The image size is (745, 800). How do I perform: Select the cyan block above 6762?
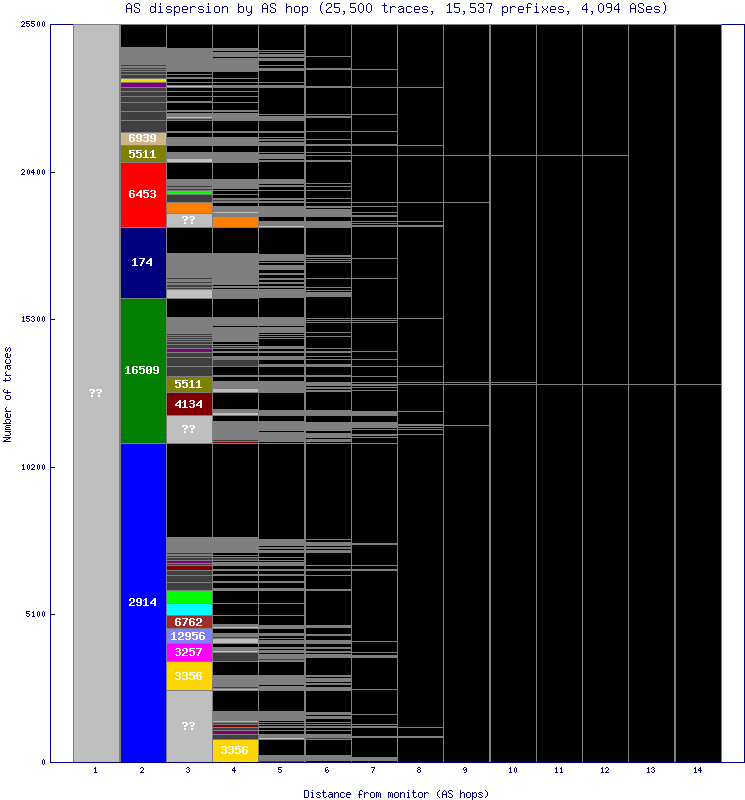pos(189,609)
